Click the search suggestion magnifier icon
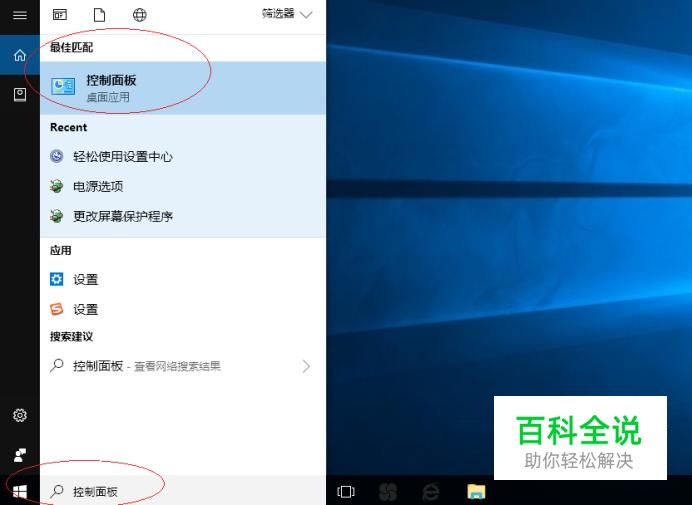692x505 pixels. pos(56,366)
